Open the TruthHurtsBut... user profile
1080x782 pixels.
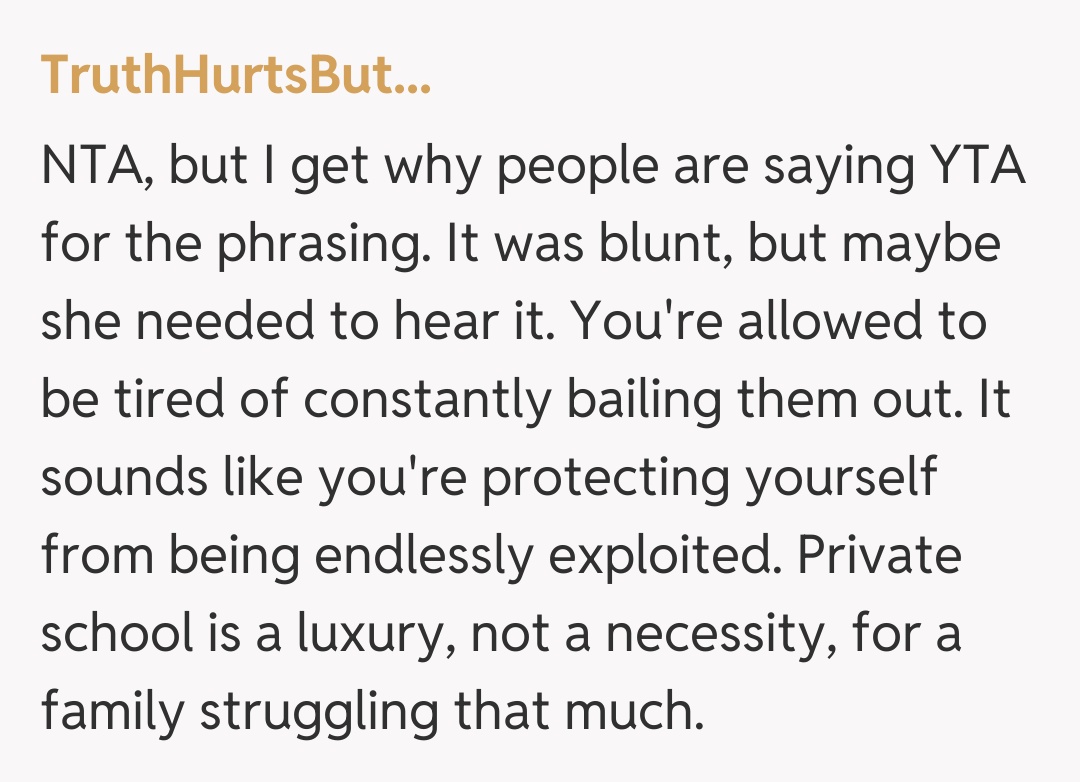(236, 78)
